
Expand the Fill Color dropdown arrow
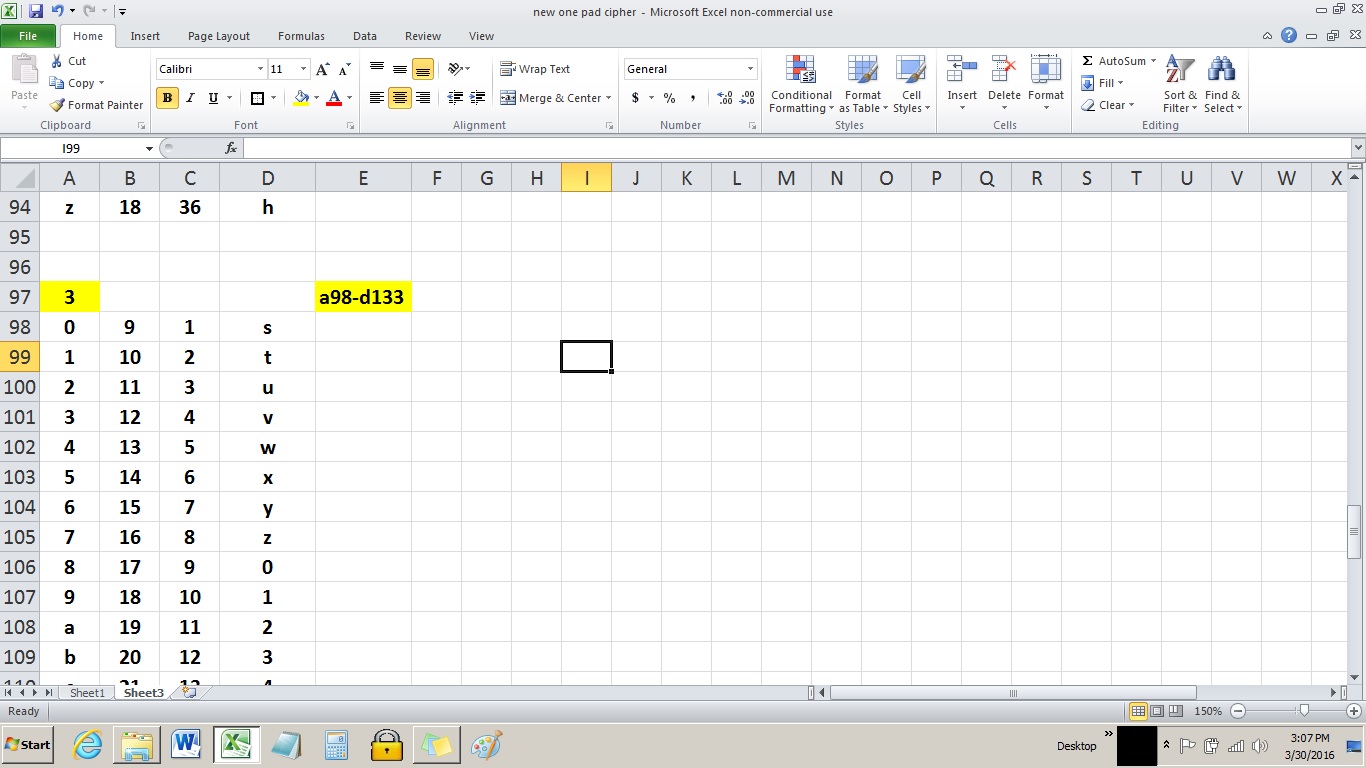316,98
